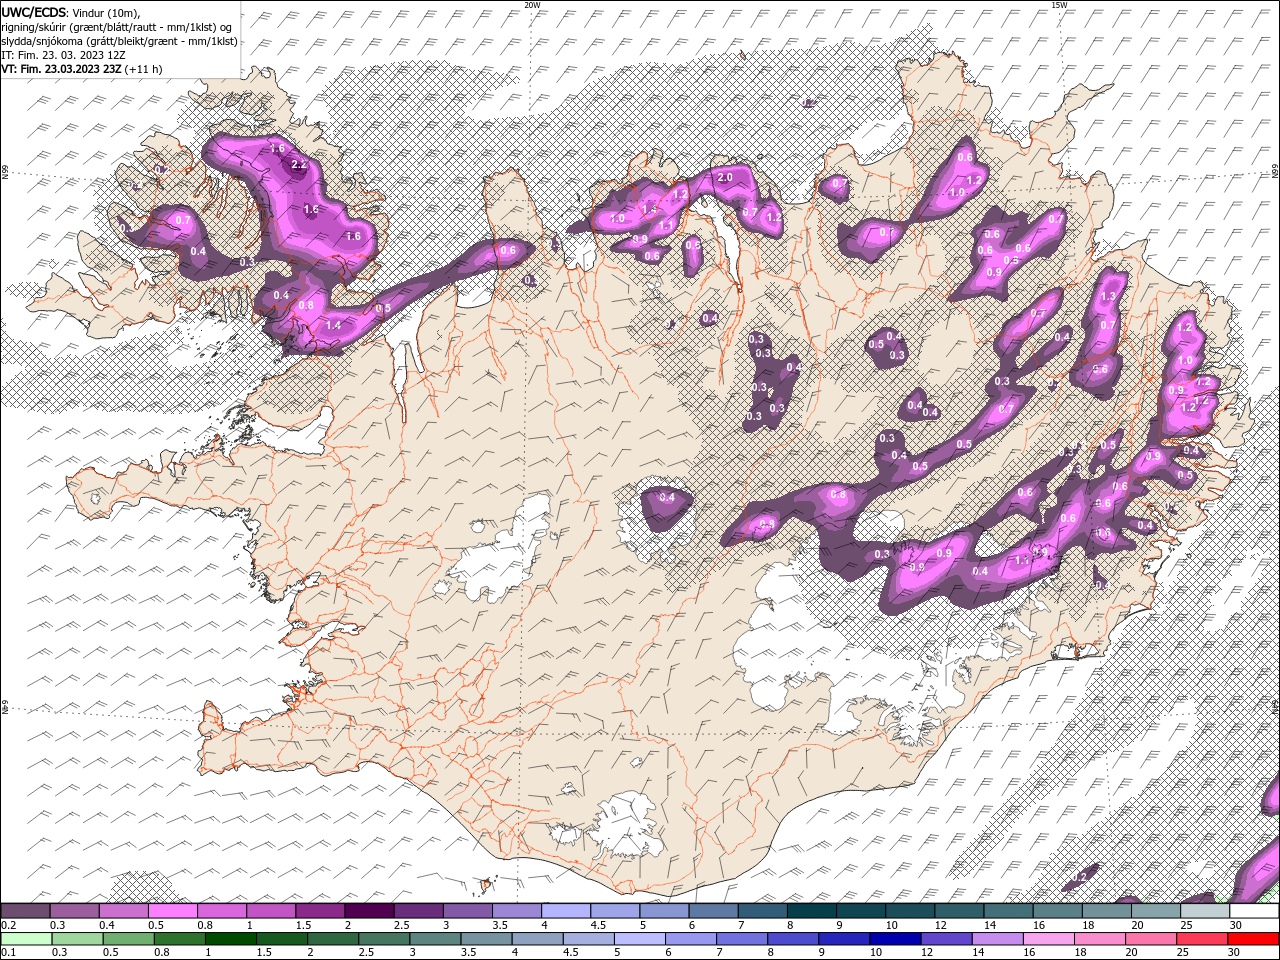1280x960 pixels.
Task: Pick teal snow swatch between 9 and 10
Action: coord(860,911)
